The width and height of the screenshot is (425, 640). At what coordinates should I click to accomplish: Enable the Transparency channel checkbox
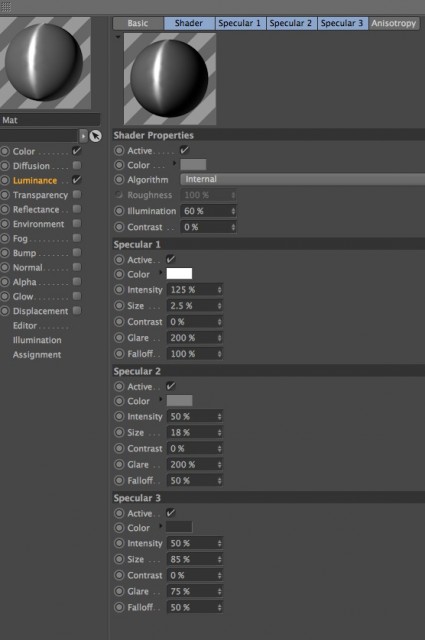[76, 194]
